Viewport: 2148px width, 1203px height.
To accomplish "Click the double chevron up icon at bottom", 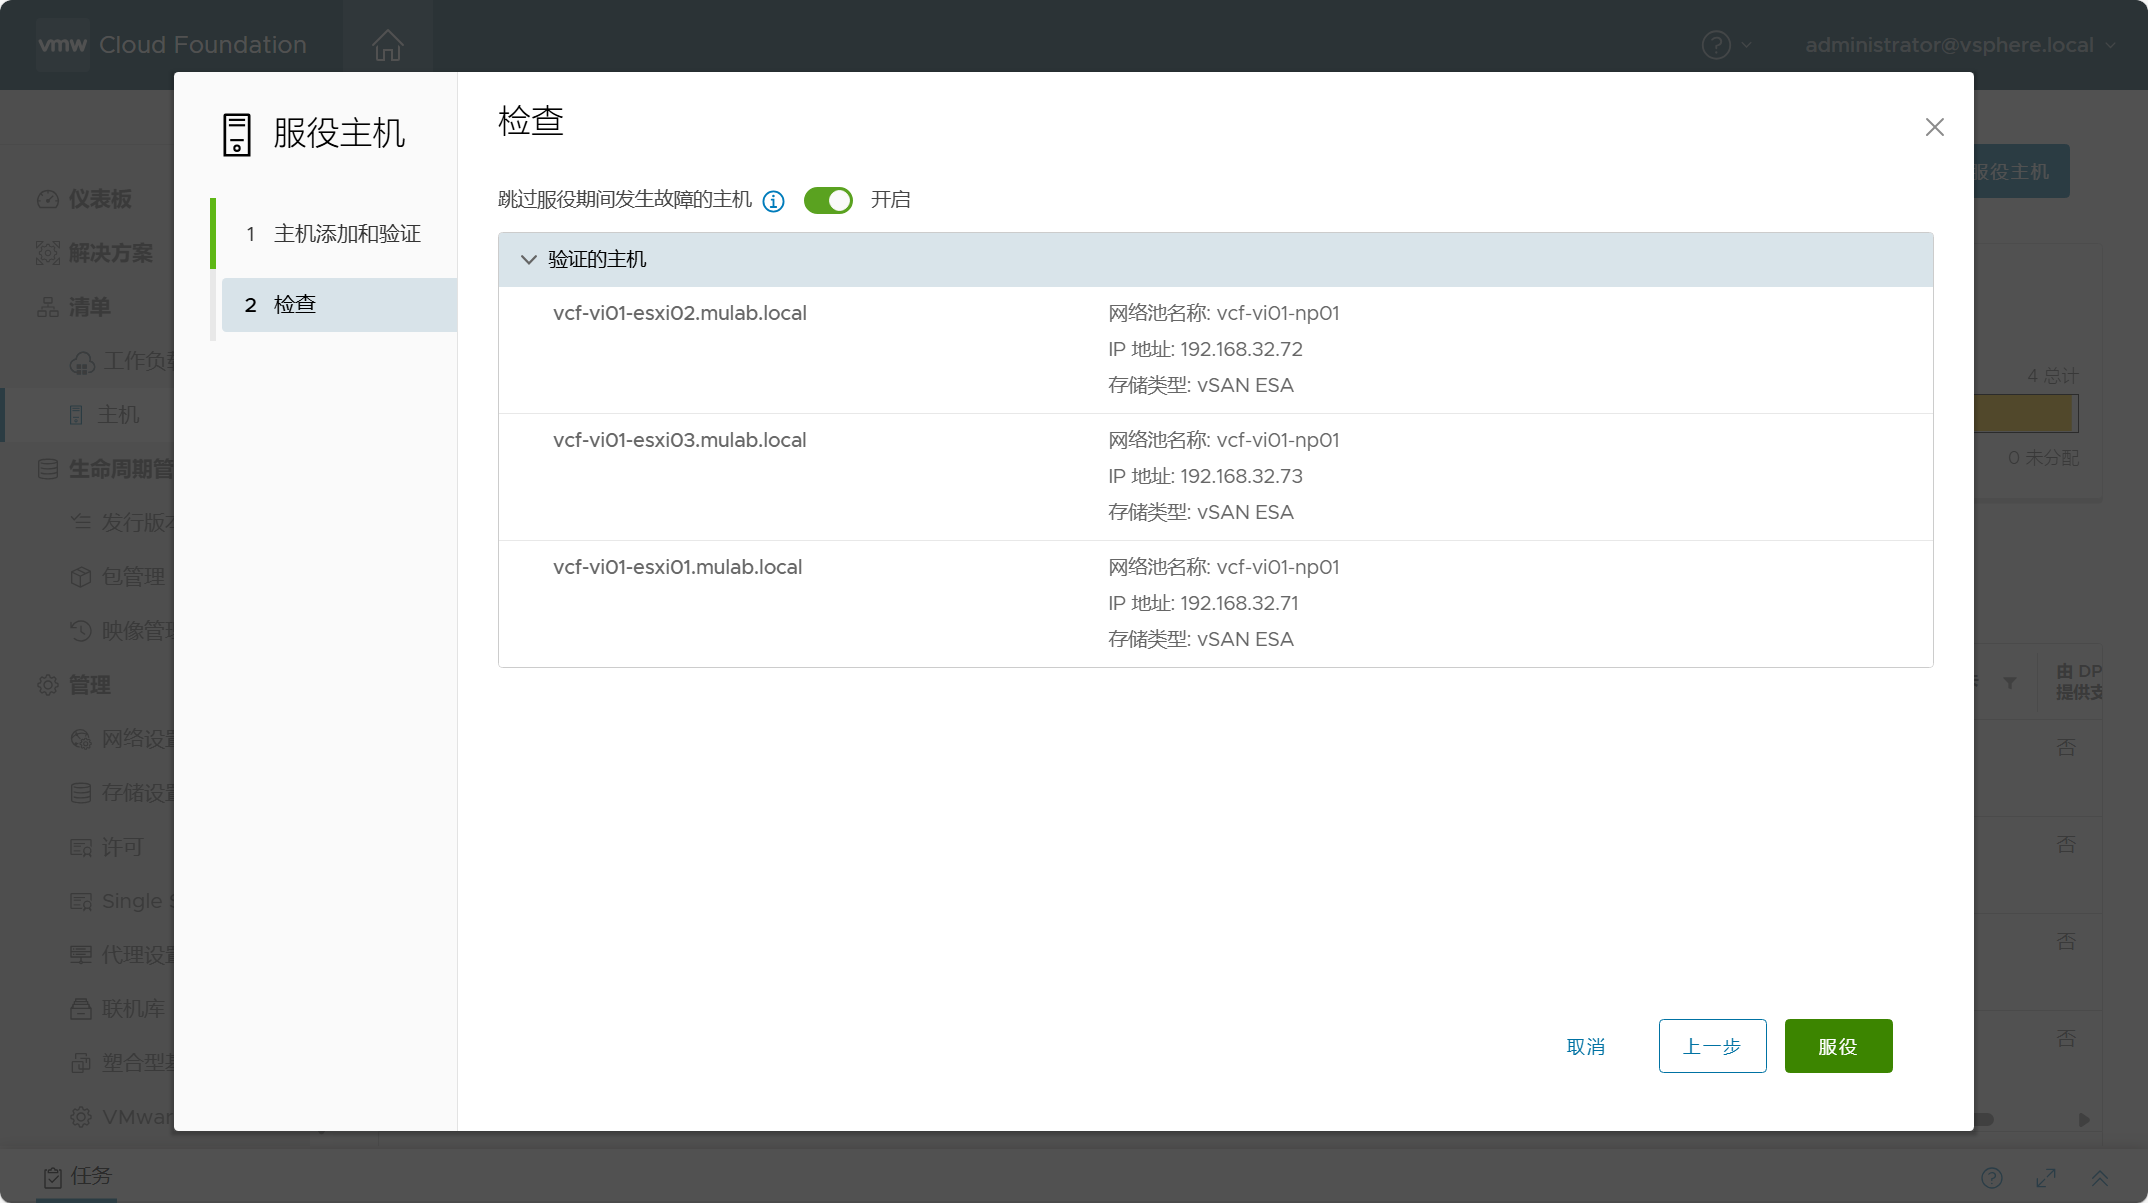I will 2100,1178.
